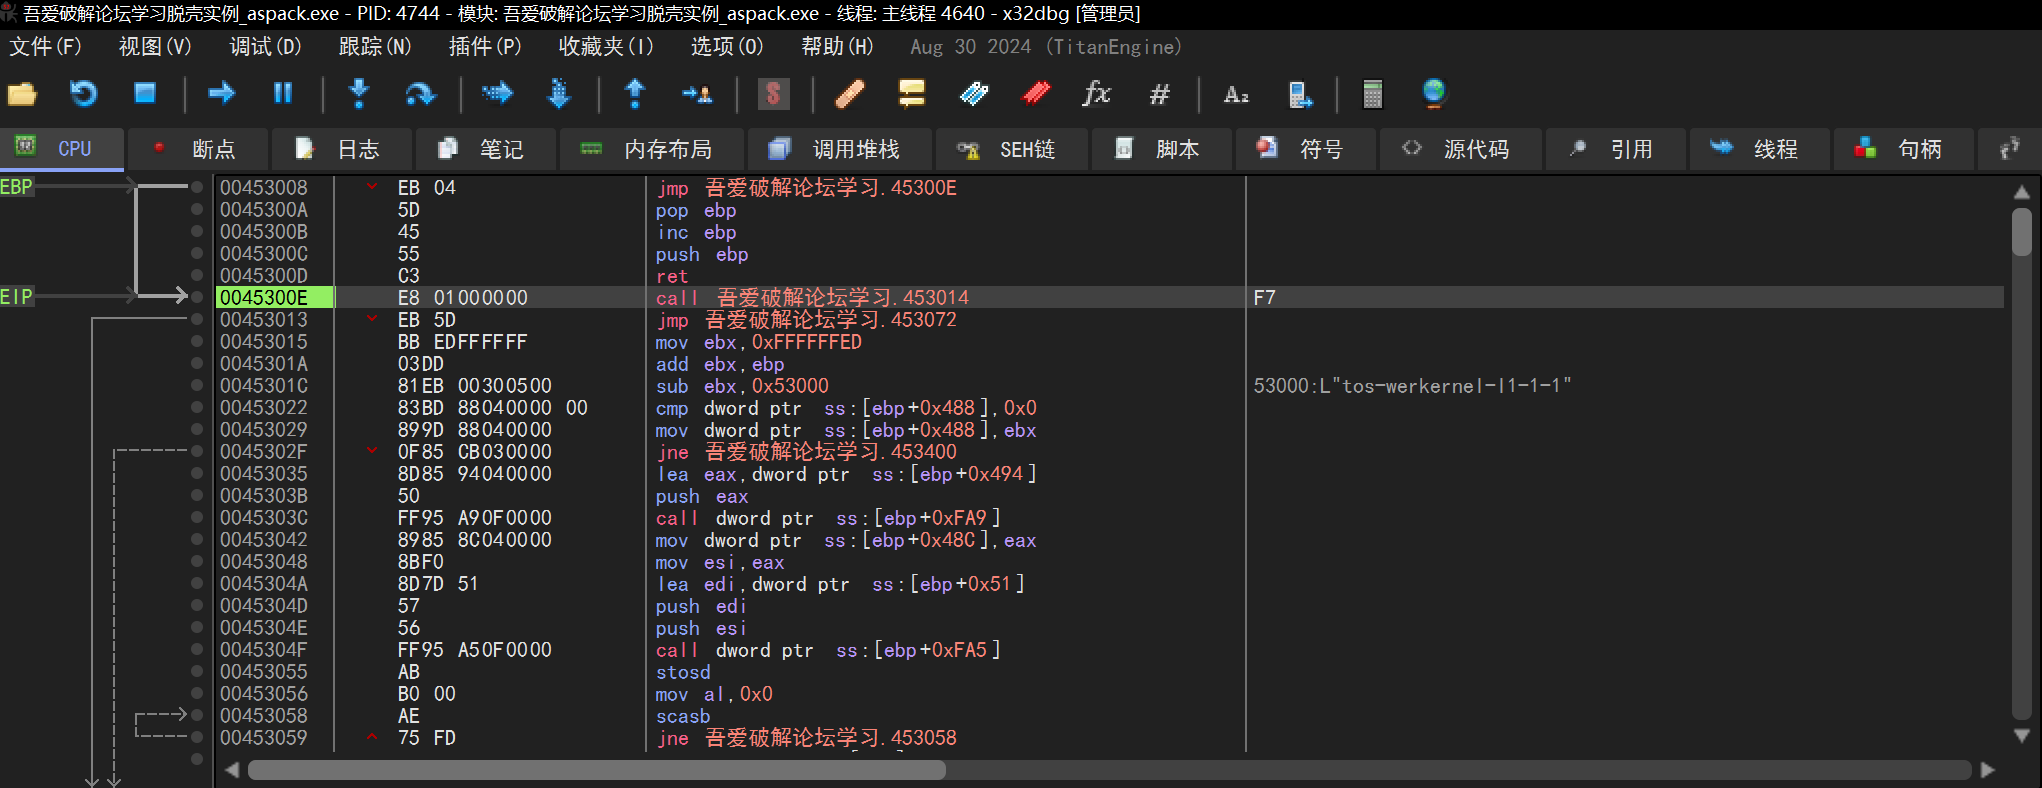Restart the debugged program
Viewport: 2042px width, 788px height.
coord(83,94)
